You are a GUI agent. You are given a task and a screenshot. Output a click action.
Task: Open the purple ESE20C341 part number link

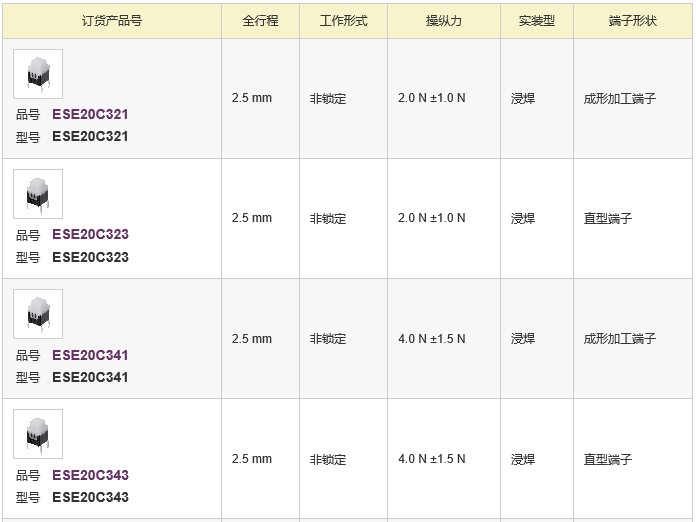[x=90, y=355]
